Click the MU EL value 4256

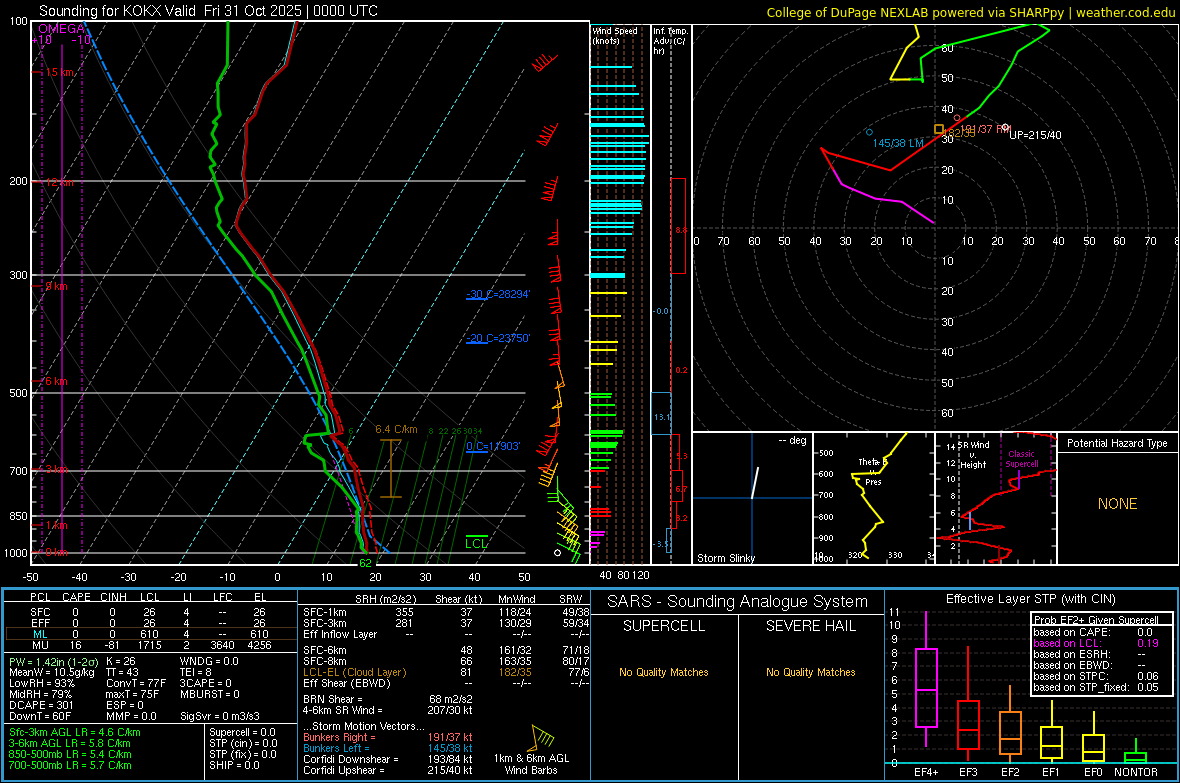coord(259,645)
